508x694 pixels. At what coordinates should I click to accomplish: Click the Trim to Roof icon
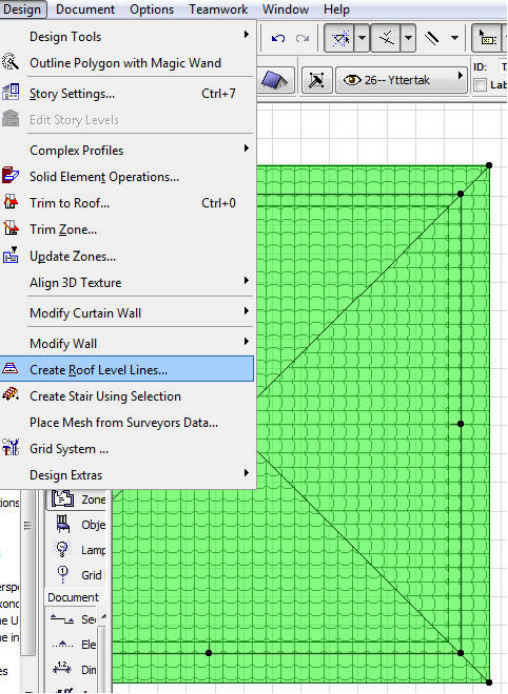(10, 202)
